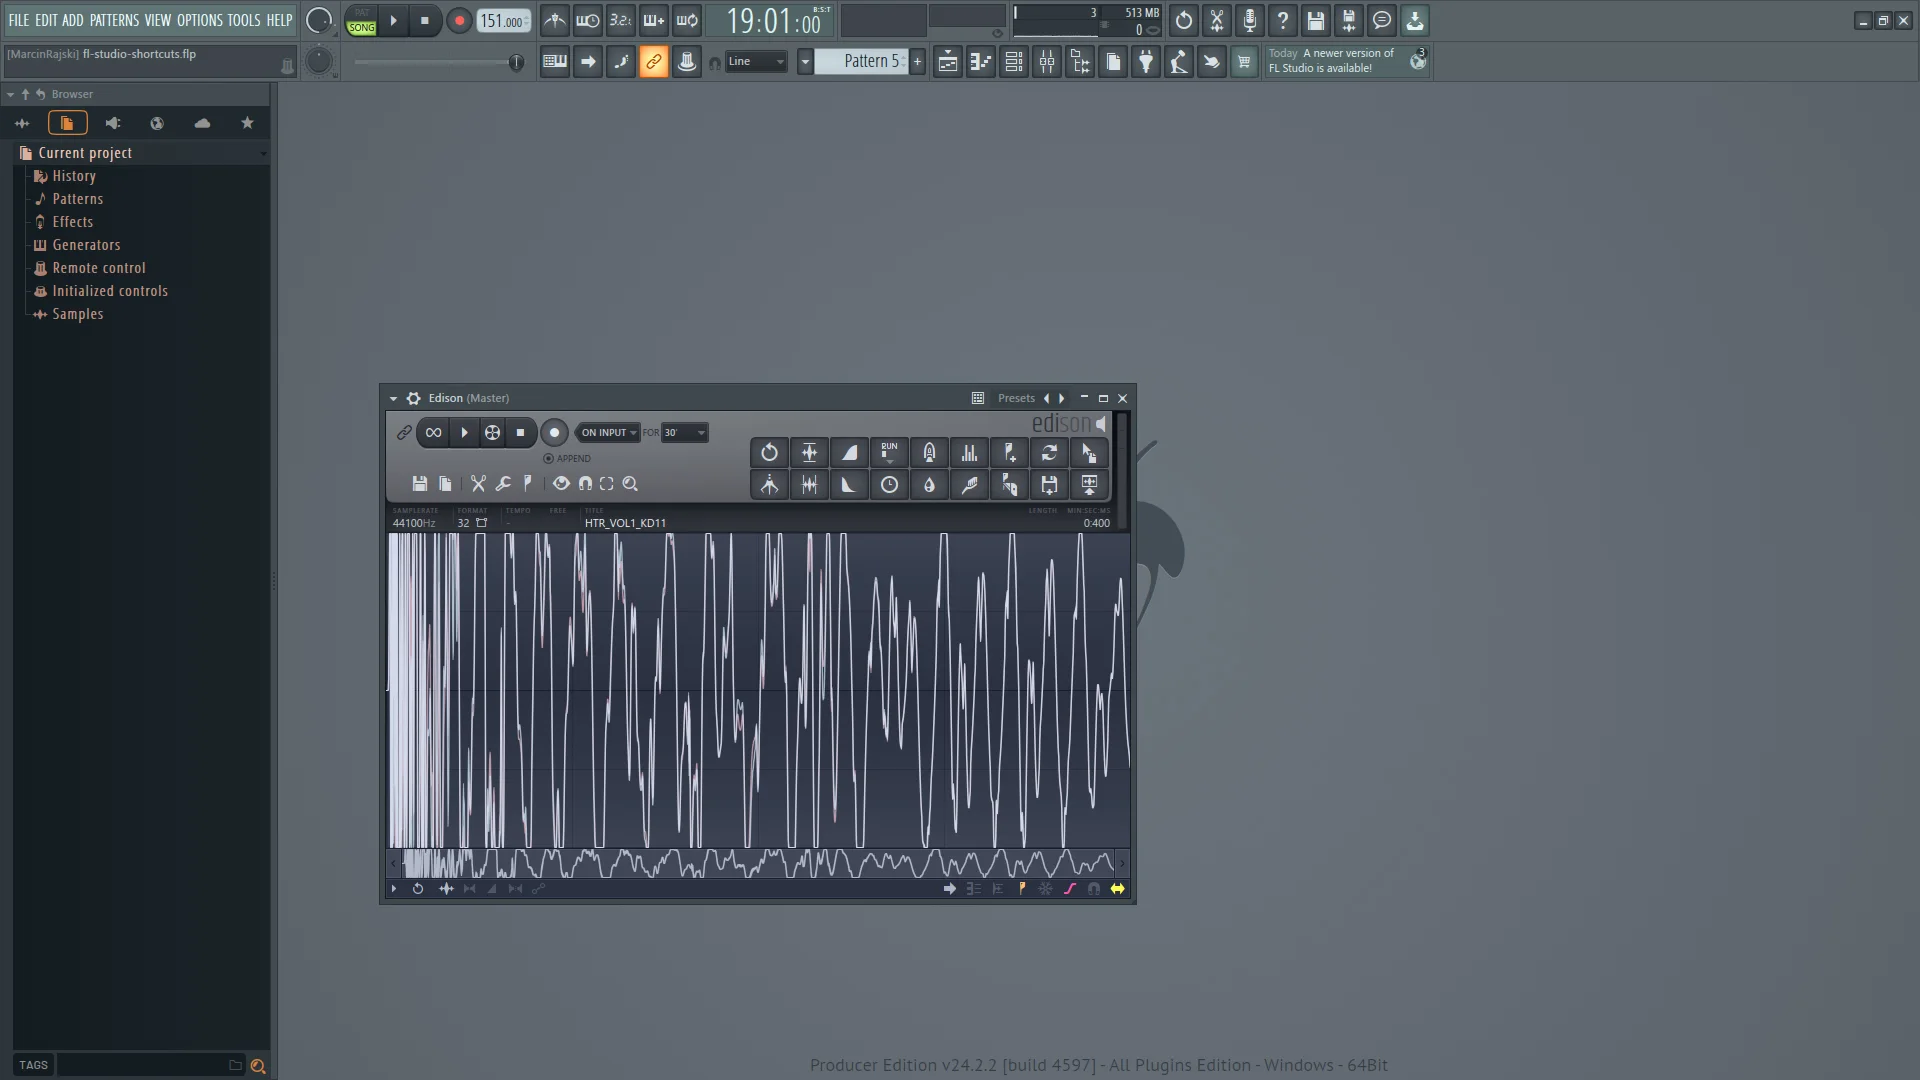The width and height of the screenshot is (1920, 1080).
Task: Select Edison's zoom magnifier tool
Action: 630,484
